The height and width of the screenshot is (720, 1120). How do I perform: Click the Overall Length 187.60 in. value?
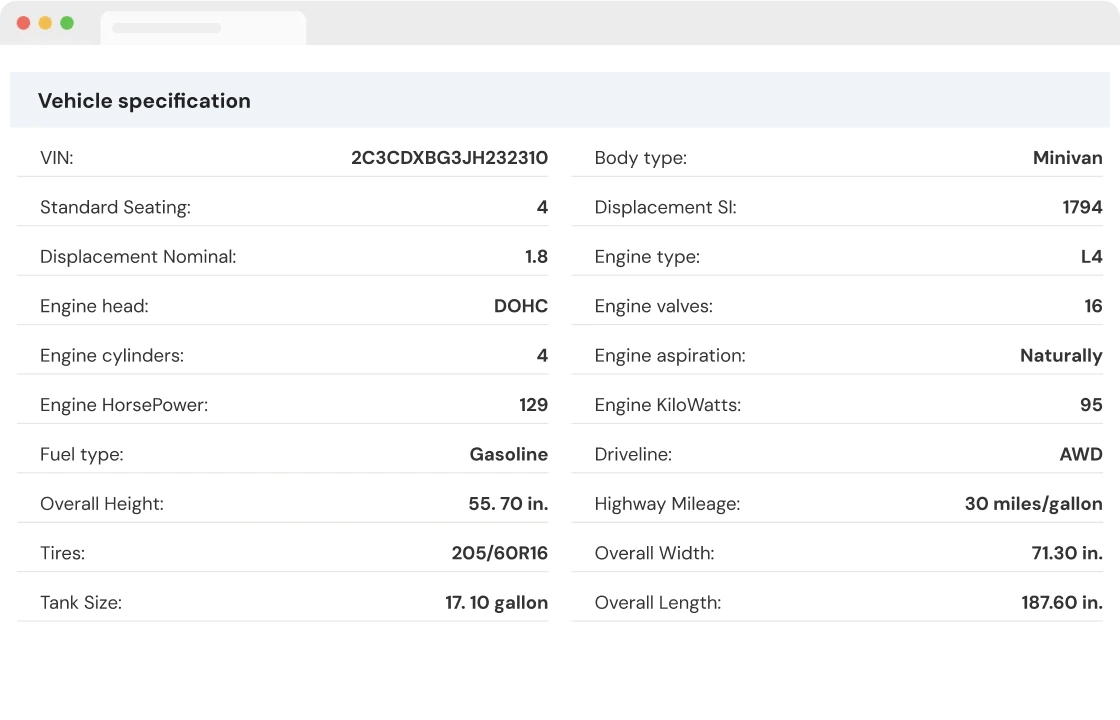[1054, 603]
